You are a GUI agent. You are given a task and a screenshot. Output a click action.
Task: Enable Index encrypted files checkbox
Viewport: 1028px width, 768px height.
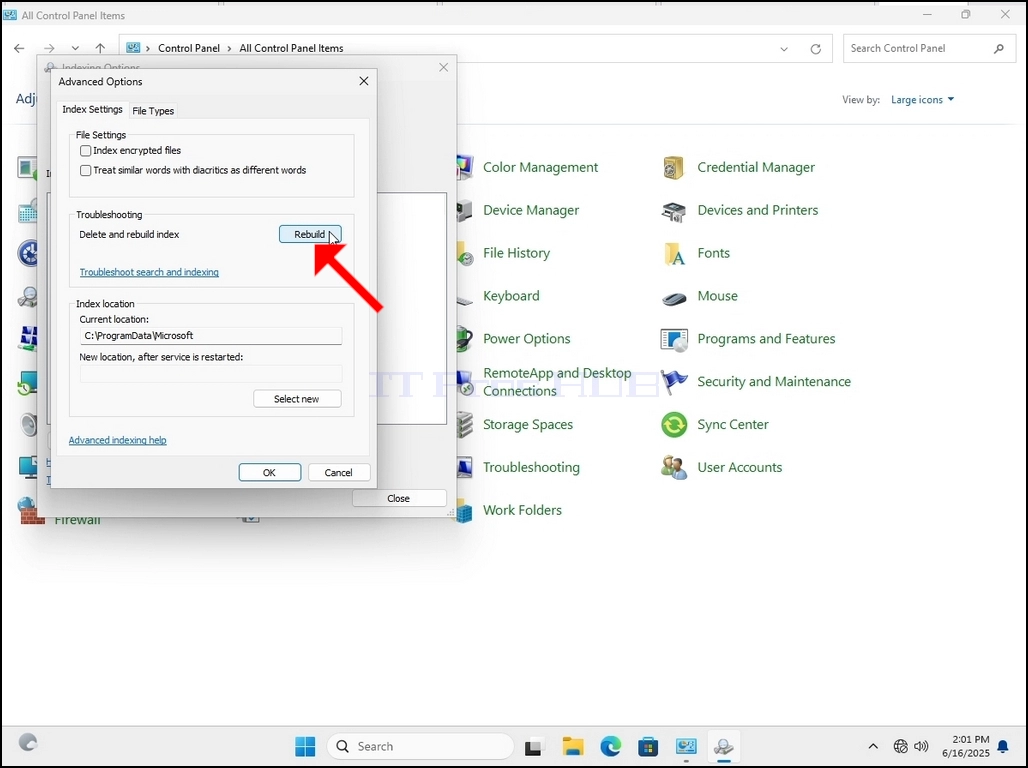coord(85,151)
